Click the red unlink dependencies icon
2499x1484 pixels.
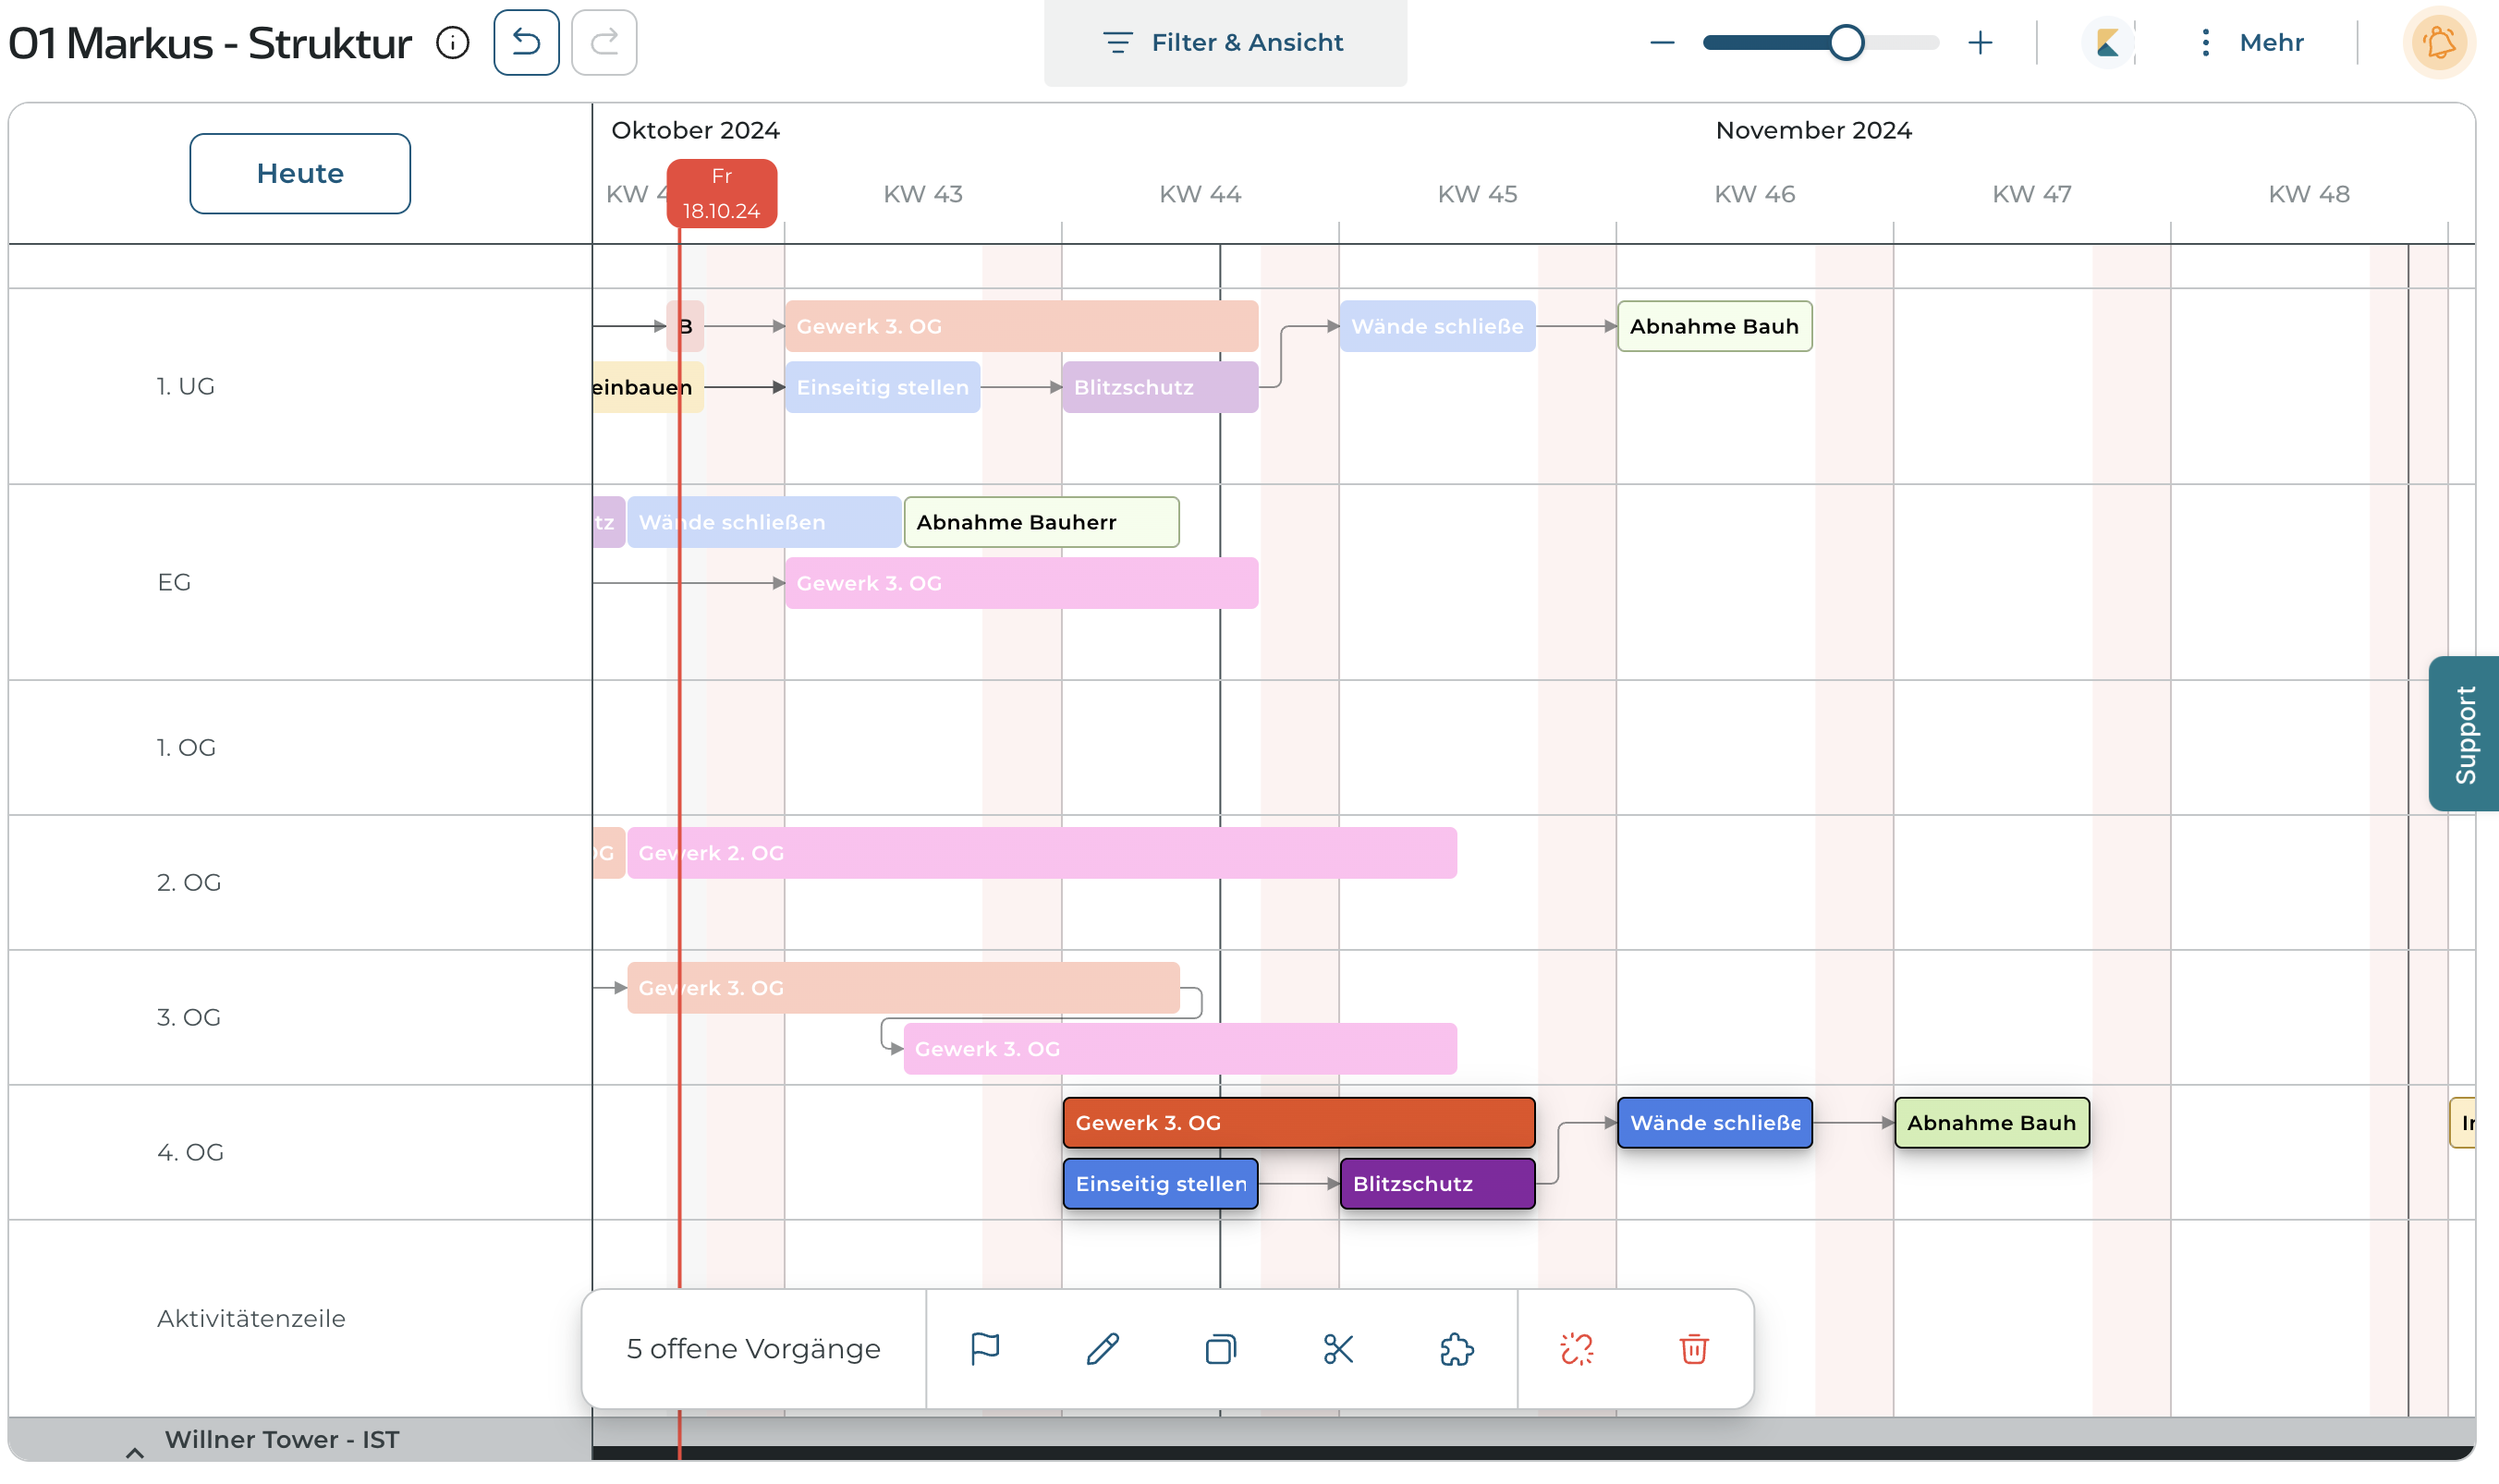1577,1349
